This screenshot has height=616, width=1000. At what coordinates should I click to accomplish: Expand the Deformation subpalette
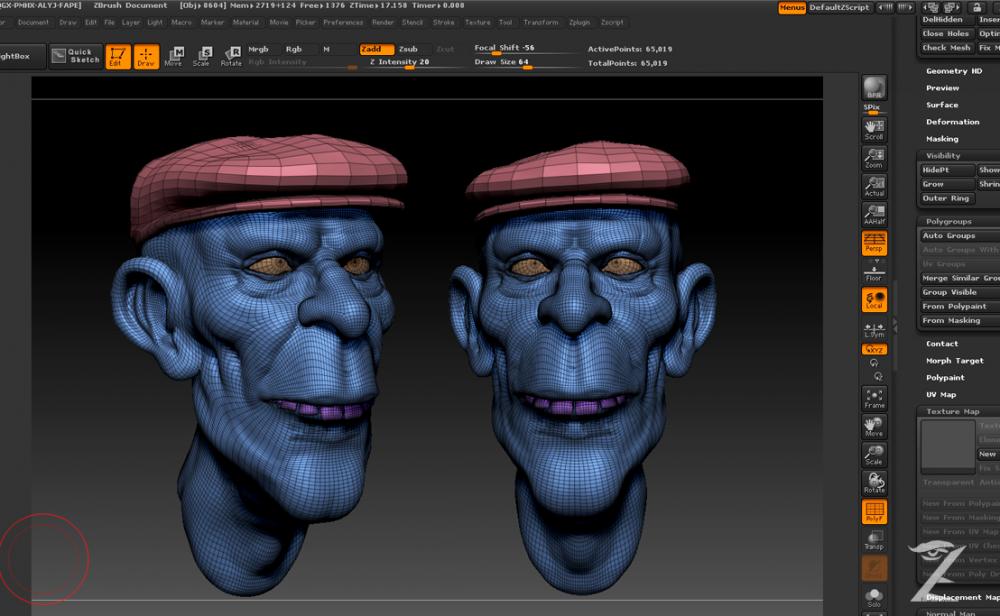[x=952, y=122]
